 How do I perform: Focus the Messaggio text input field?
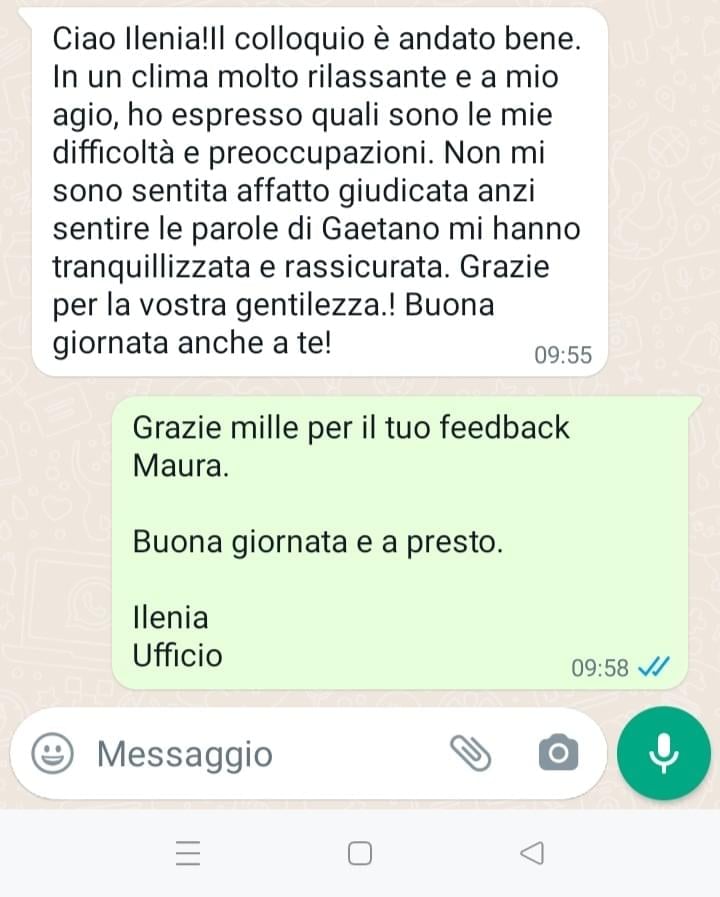coord(269,753)
